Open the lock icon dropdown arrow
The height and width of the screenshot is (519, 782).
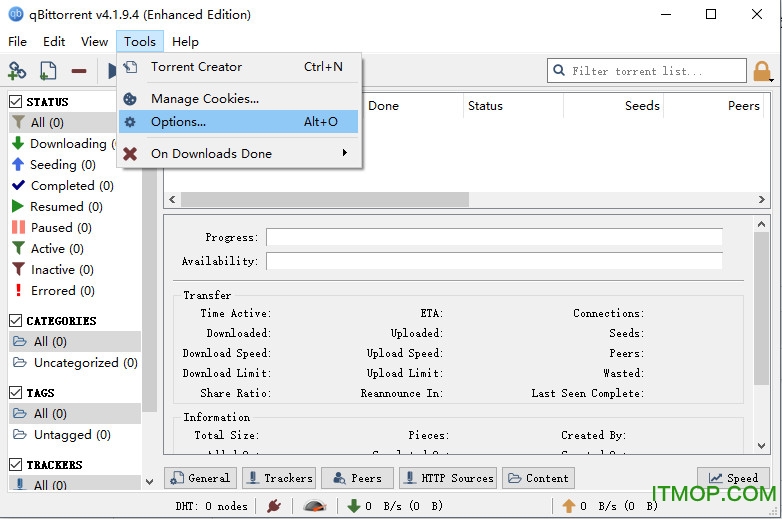771,80
